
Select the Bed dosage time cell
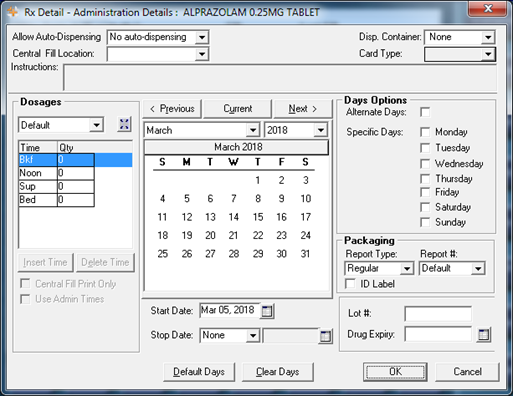[38, 200]
